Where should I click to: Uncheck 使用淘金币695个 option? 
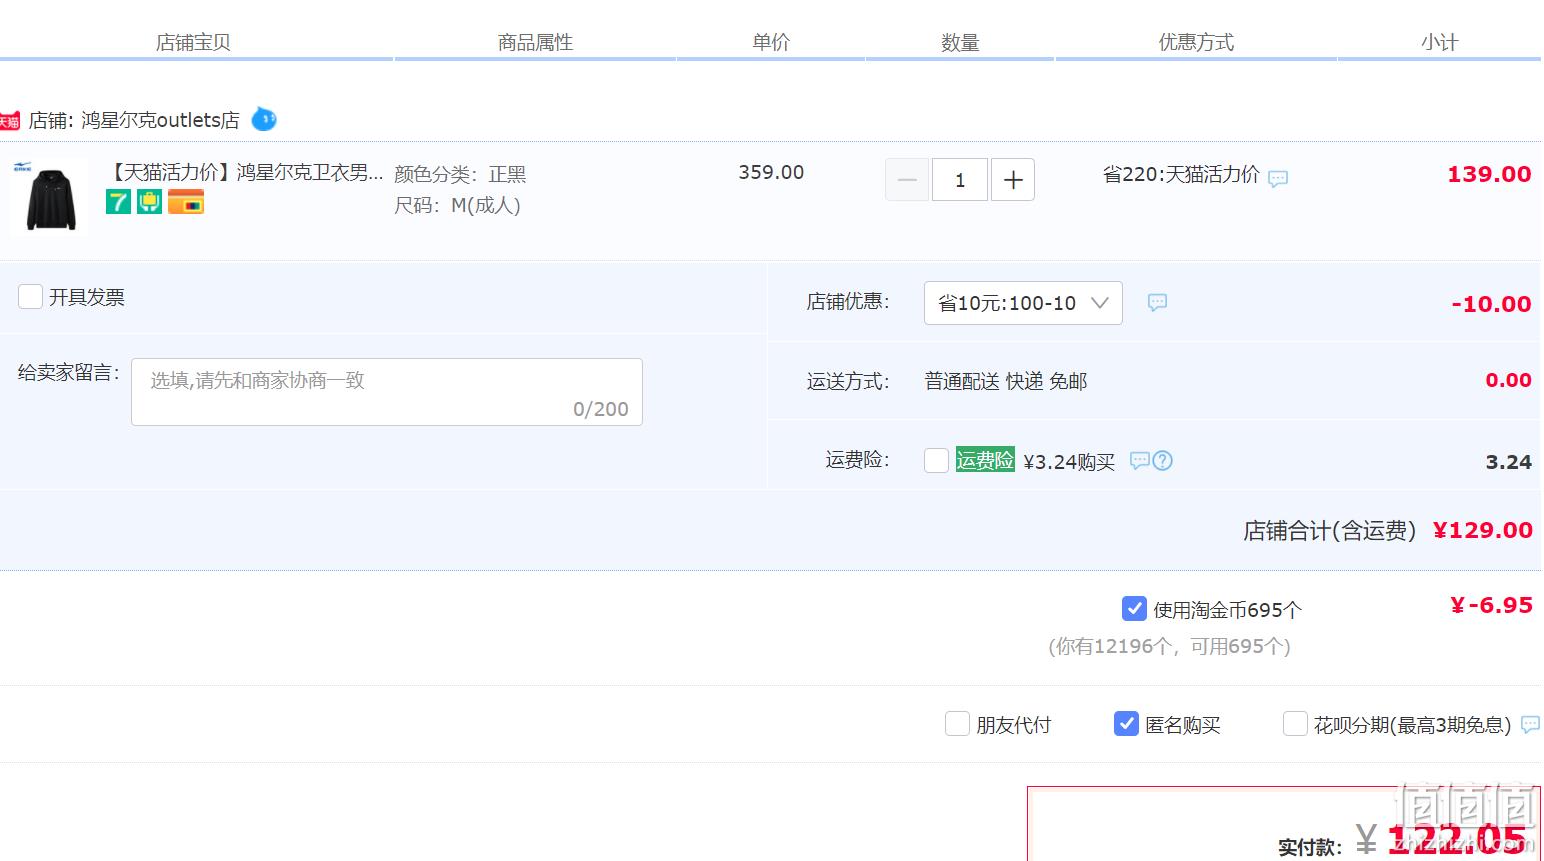click(x=1134, y=608)
